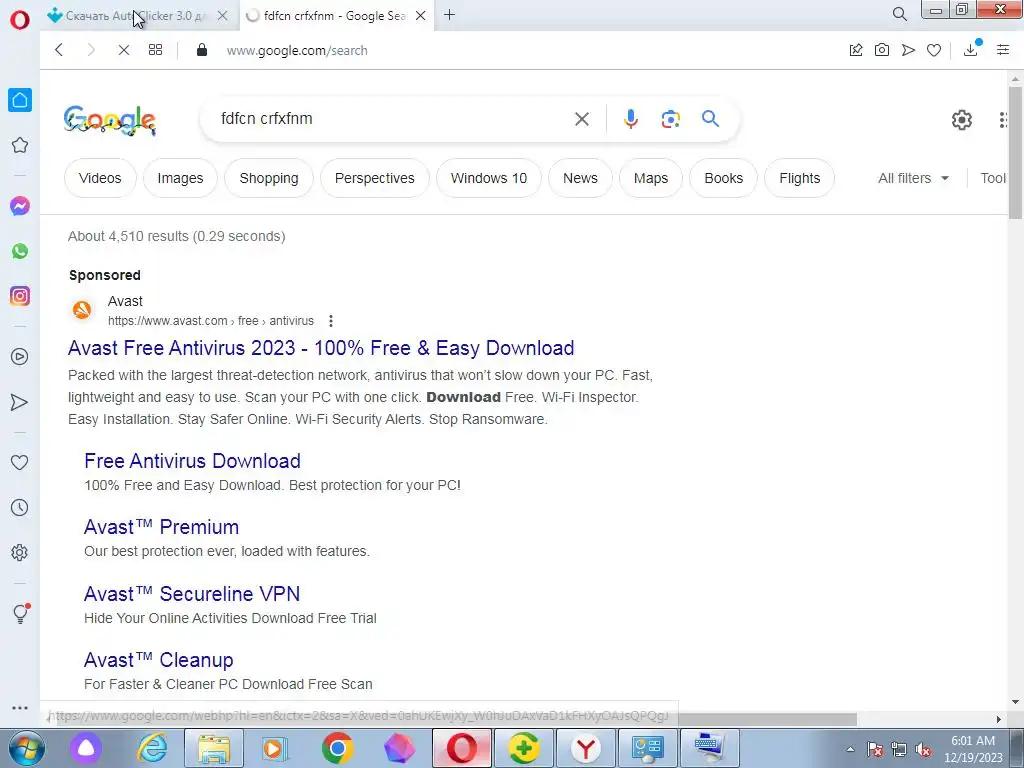The height and width of the screenshot is (768, 1024).
Task: Filter results by Perspectives
Action: click(375, 178)
